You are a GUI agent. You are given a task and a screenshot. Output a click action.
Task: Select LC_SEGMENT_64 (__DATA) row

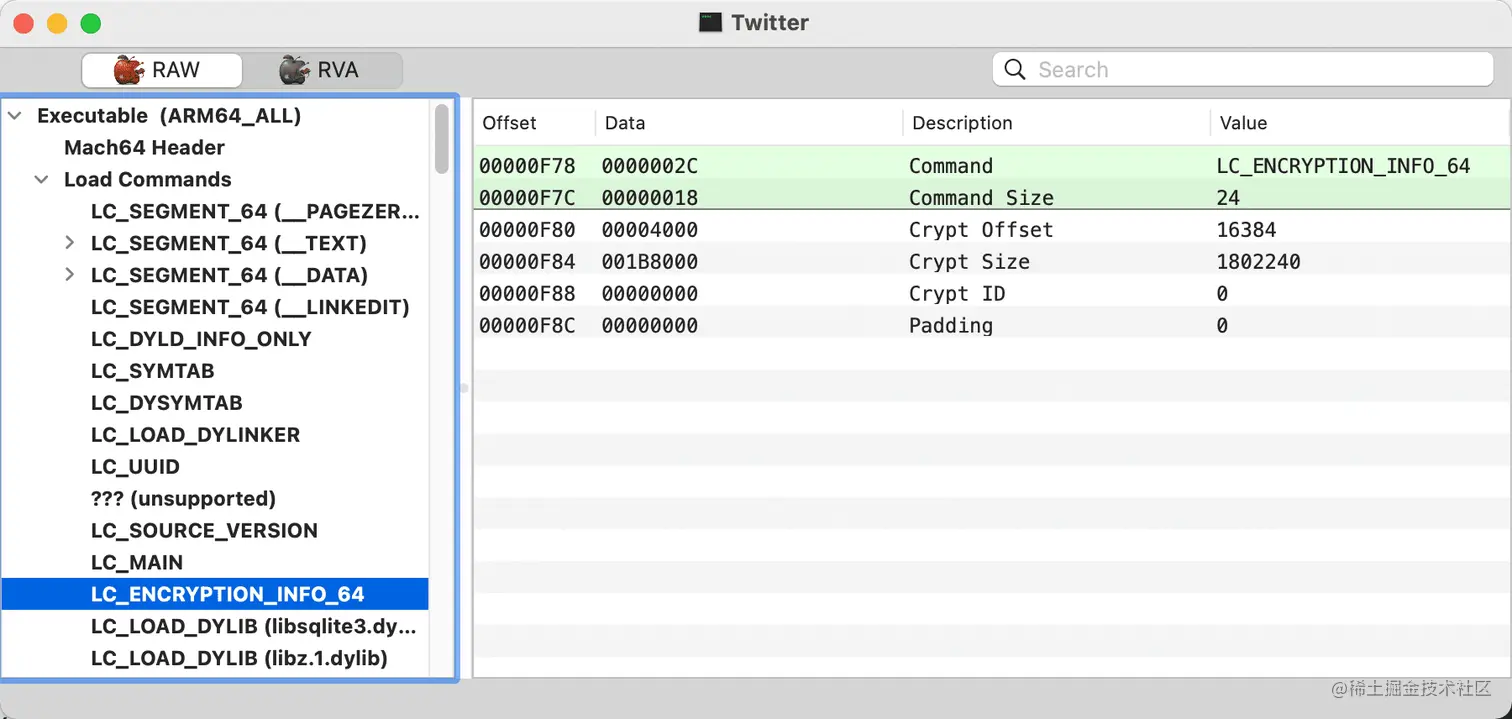[x=216, y=275]
